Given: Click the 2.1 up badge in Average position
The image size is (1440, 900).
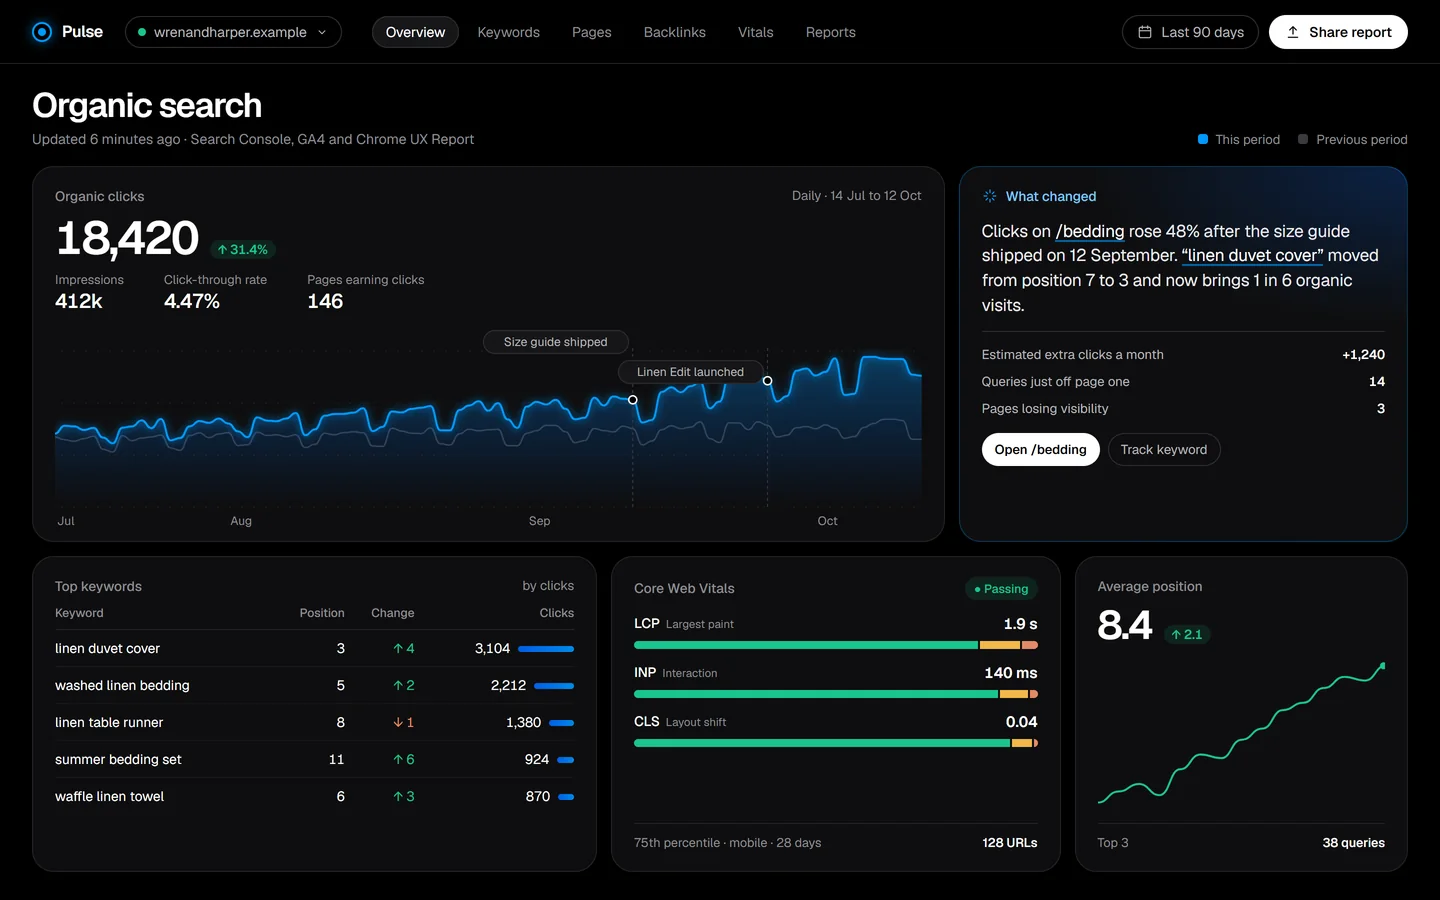Looking at the screenshot, I should tap(1187, 634).
